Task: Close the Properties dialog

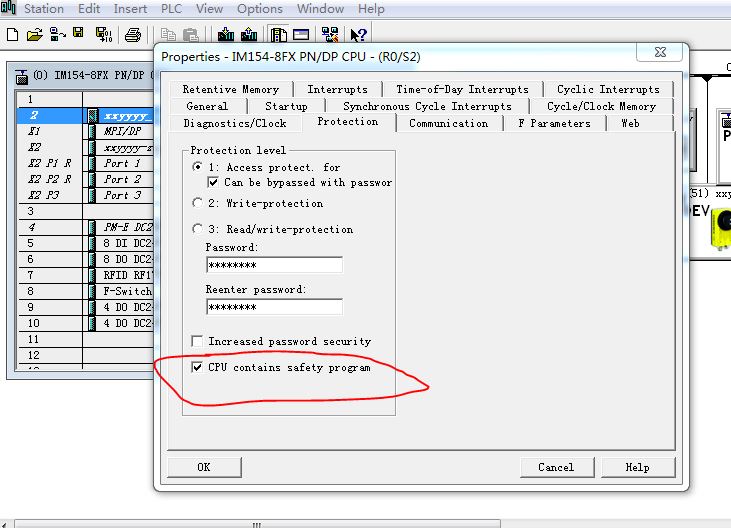Action: point(660,52)
